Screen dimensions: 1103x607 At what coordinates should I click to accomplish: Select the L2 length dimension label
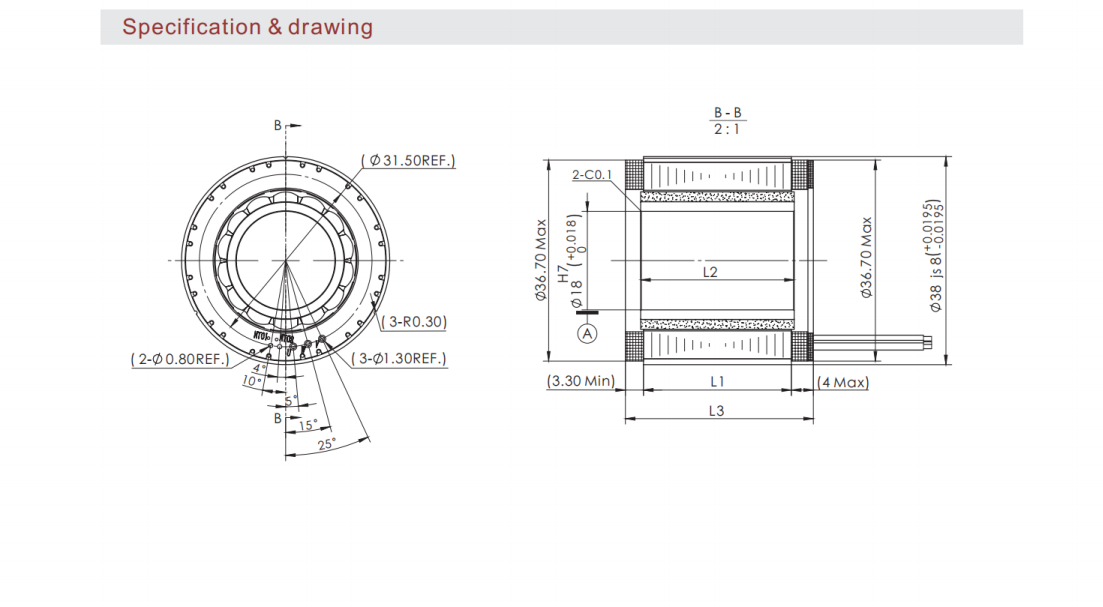710,271
